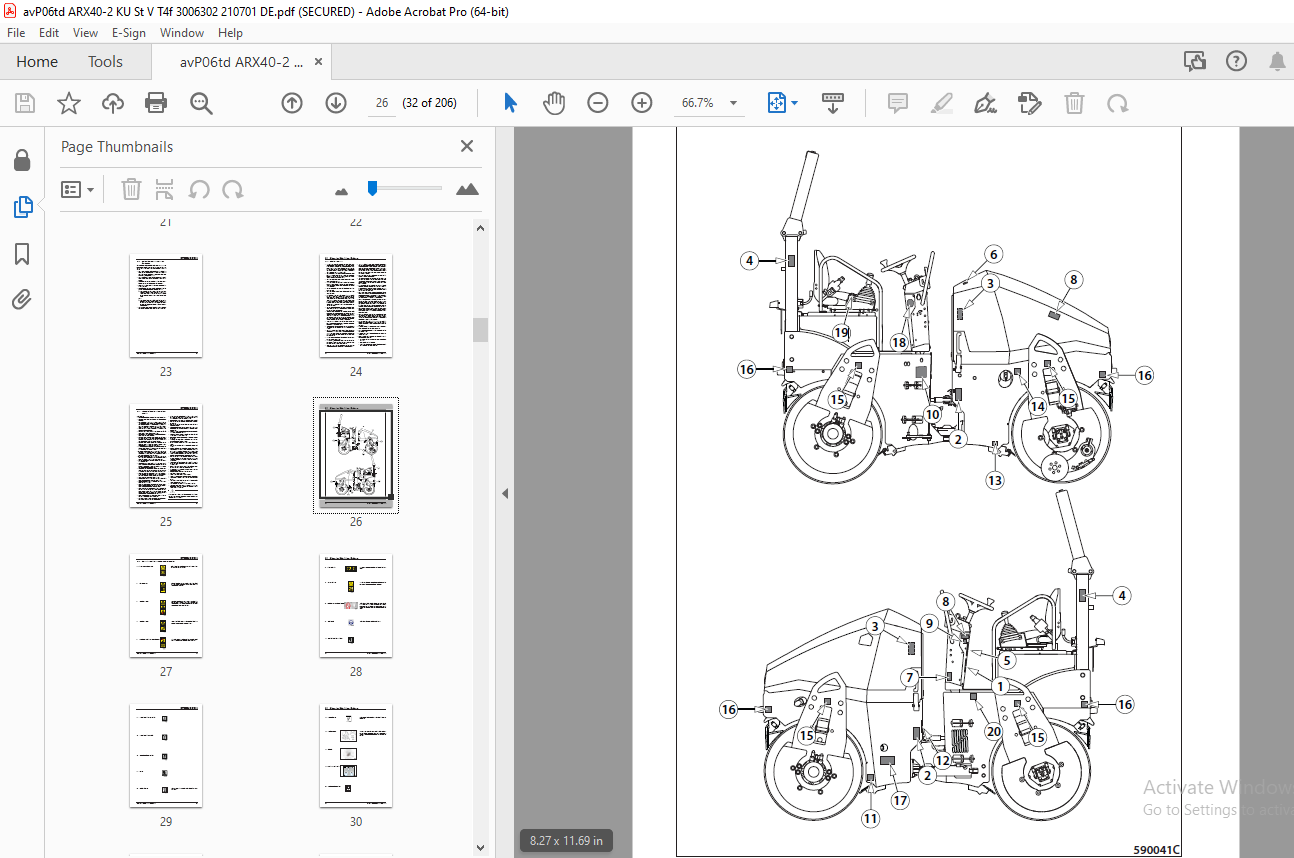Go to the next page with down arrow
The image size is (1294, 858).
pyautogui.click(x=336, y=103)
